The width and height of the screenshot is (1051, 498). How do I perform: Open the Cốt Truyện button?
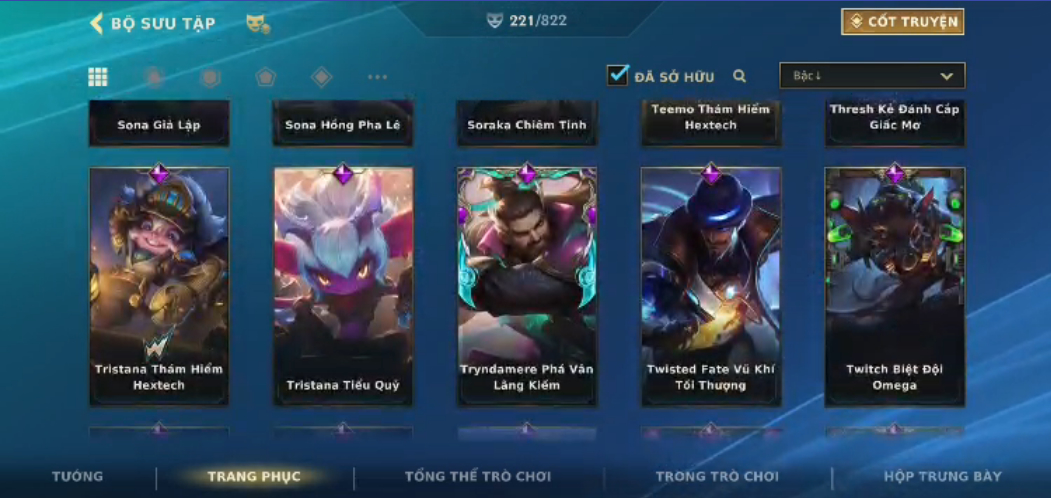tap(902, 21)
